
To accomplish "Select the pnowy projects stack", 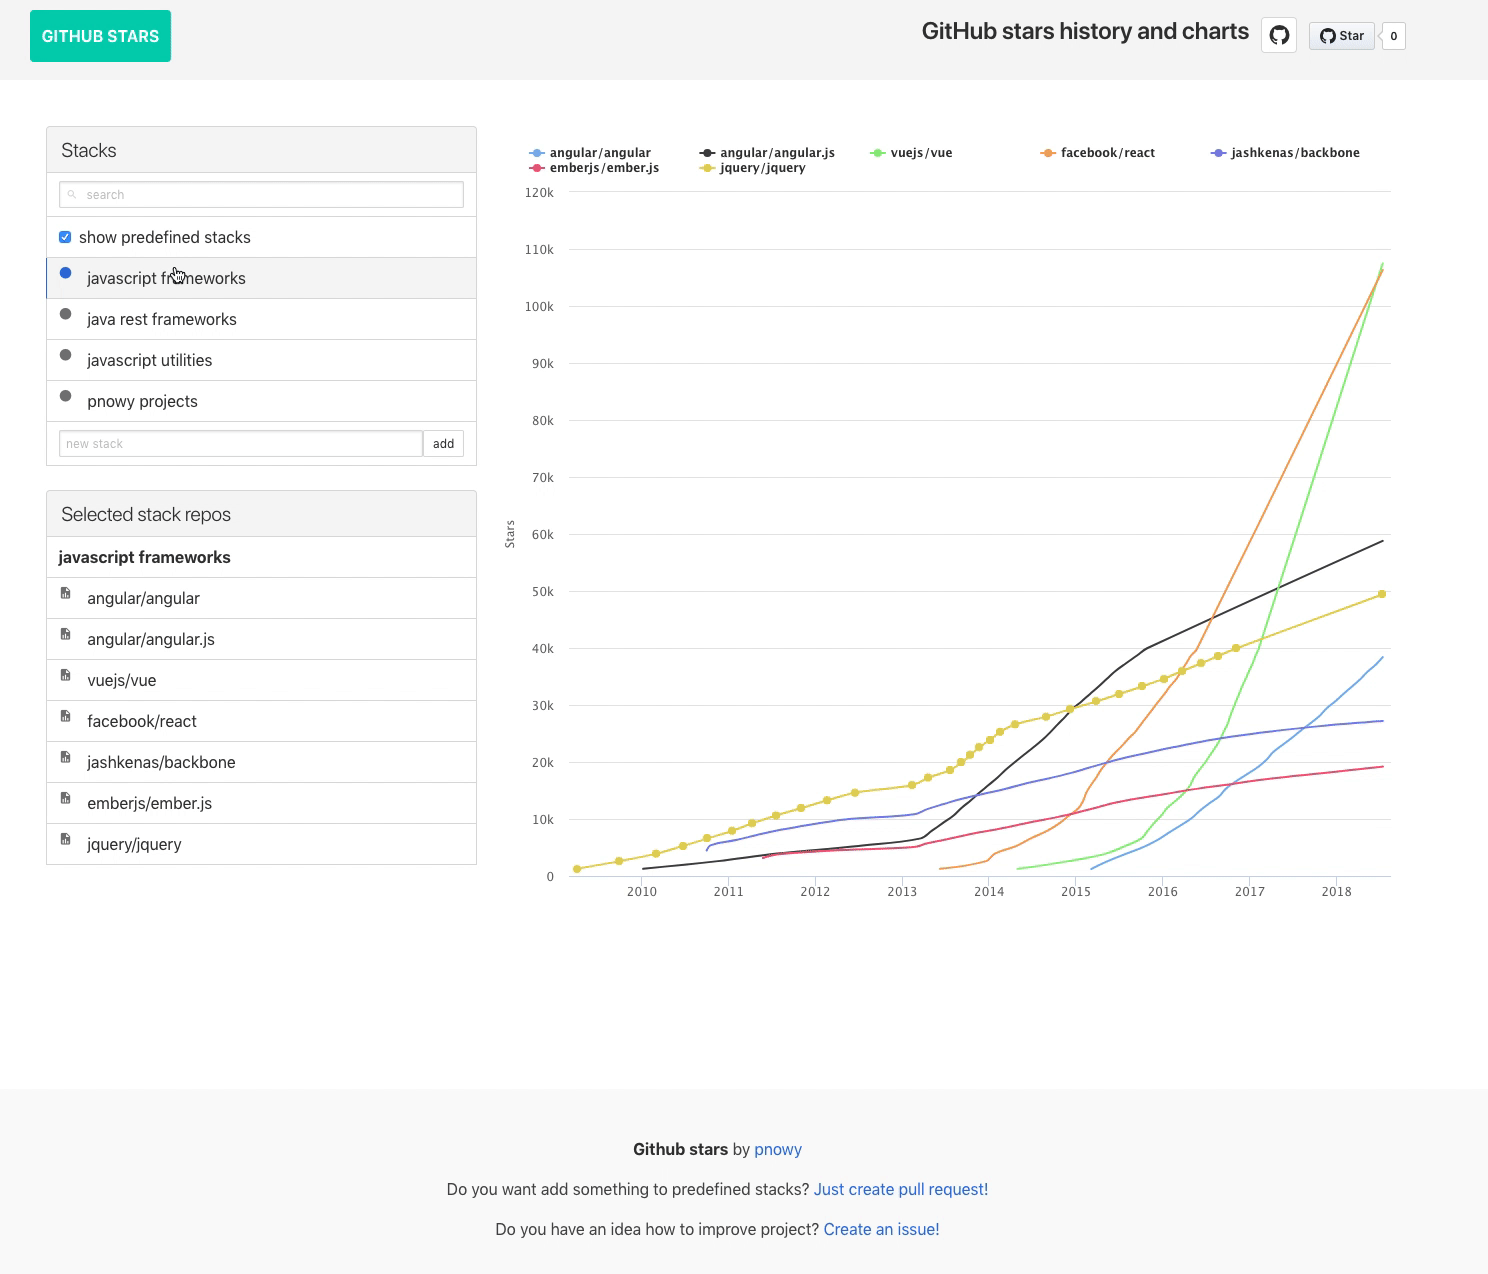I will pyautogui.click(x=261, y=401).
